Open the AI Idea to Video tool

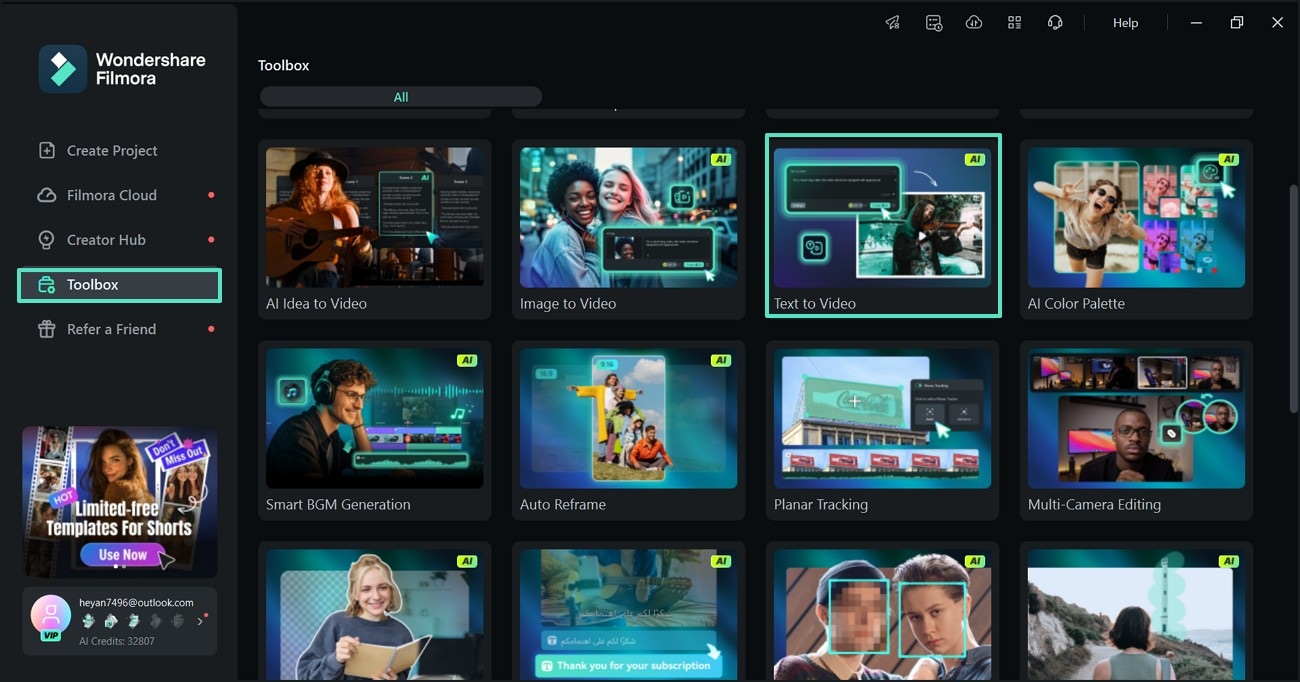375,229
